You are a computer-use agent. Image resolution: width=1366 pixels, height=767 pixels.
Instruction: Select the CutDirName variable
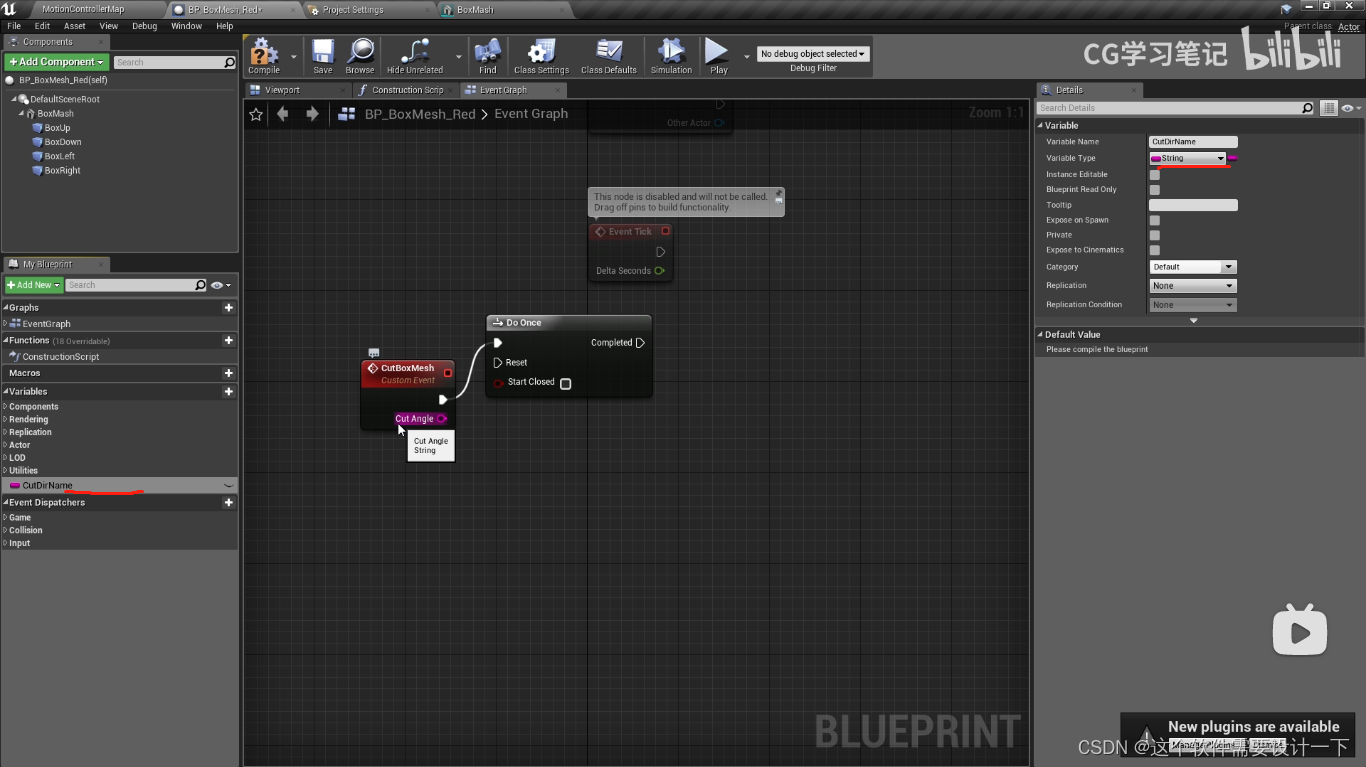(119, 485)
